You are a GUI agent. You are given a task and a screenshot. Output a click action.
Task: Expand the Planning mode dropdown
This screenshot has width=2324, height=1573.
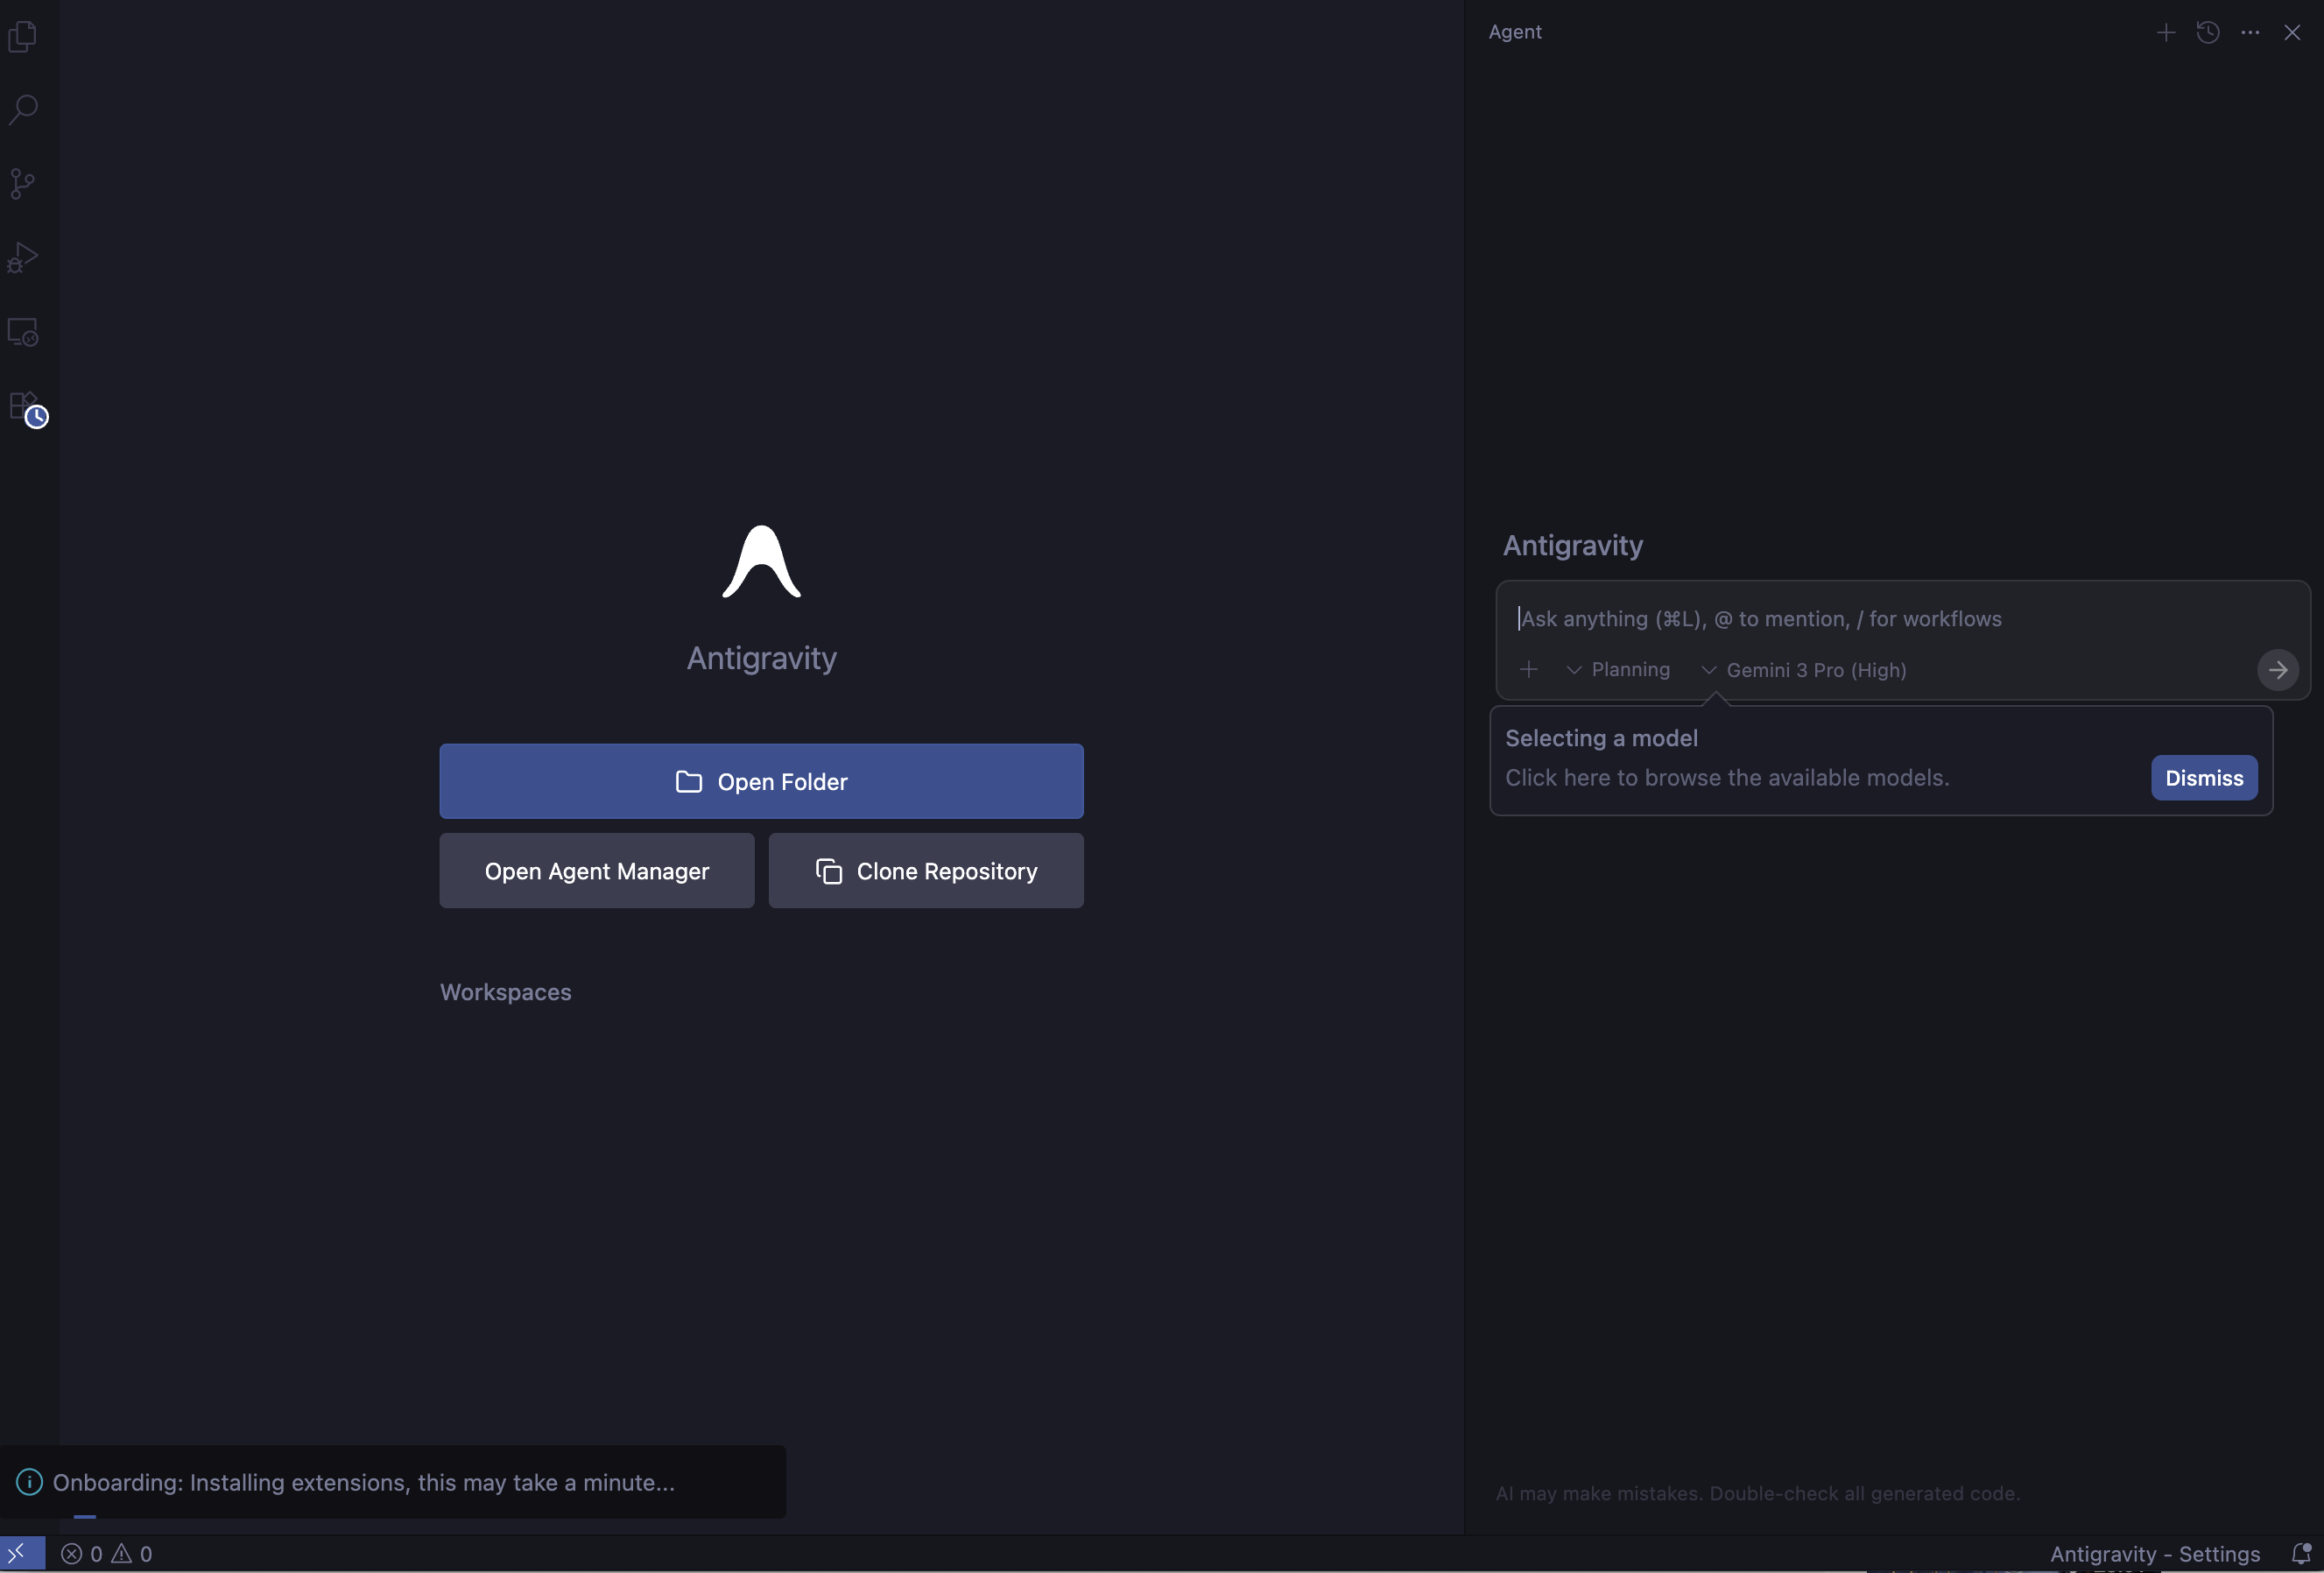click(x=1618, y=670)
